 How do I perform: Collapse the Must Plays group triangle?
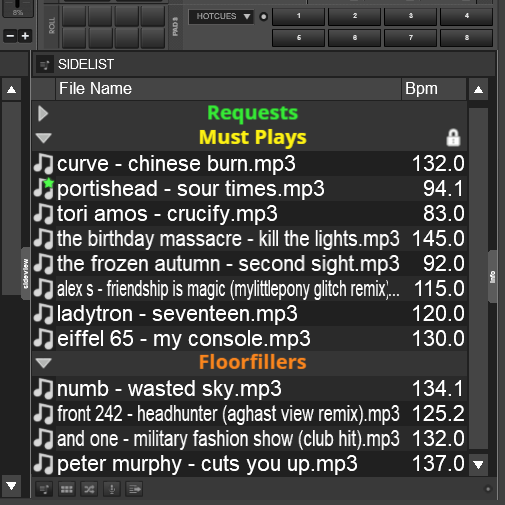[x=43, y=138]
